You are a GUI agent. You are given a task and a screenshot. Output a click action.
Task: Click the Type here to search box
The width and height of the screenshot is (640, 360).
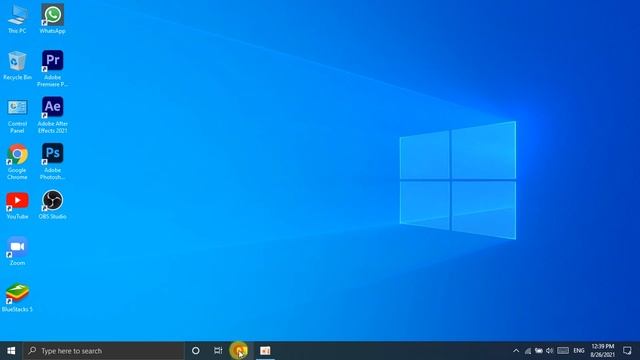(103, 351)
